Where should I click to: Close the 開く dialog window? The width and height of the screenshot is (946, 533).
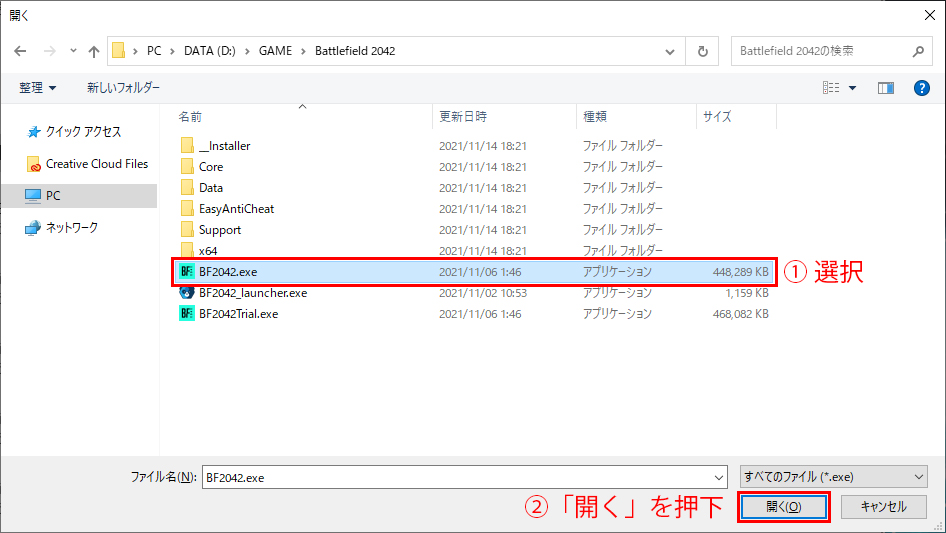tap(930, 15)
